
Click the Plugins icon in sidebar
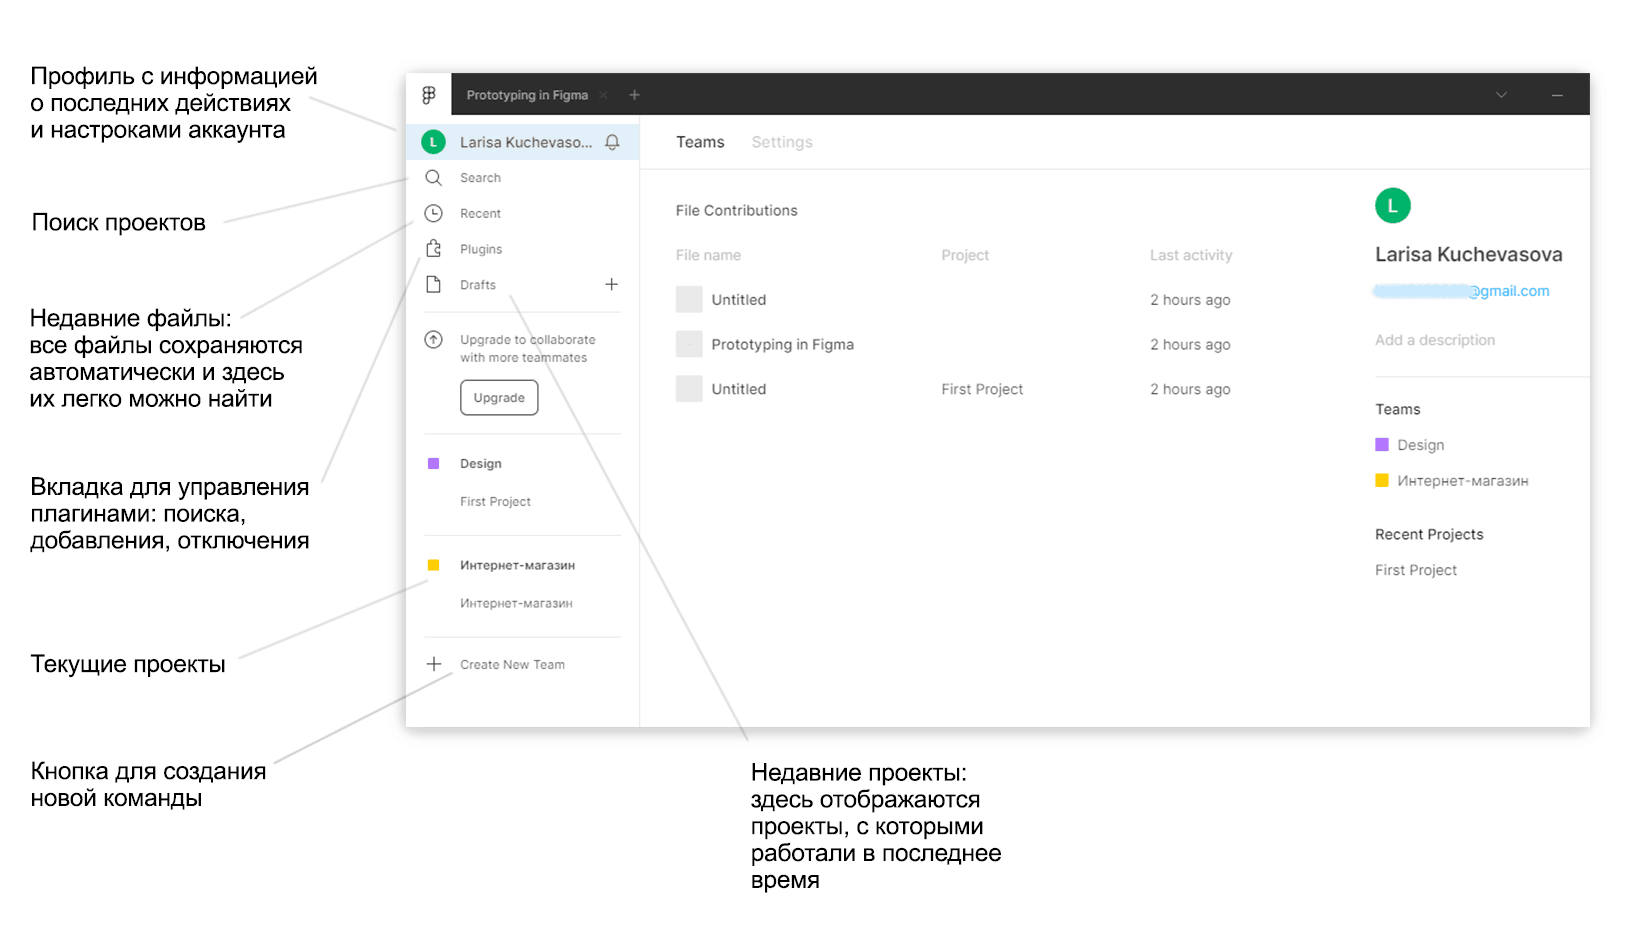433,249
